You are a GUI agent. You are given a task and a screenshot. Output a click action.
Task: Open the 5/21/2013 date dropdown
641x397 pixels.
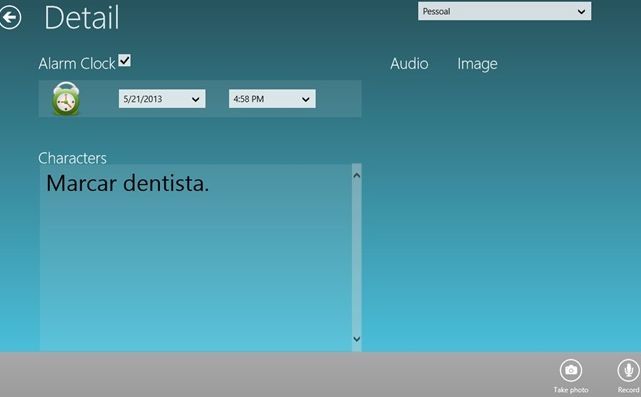tap(162, 99)
